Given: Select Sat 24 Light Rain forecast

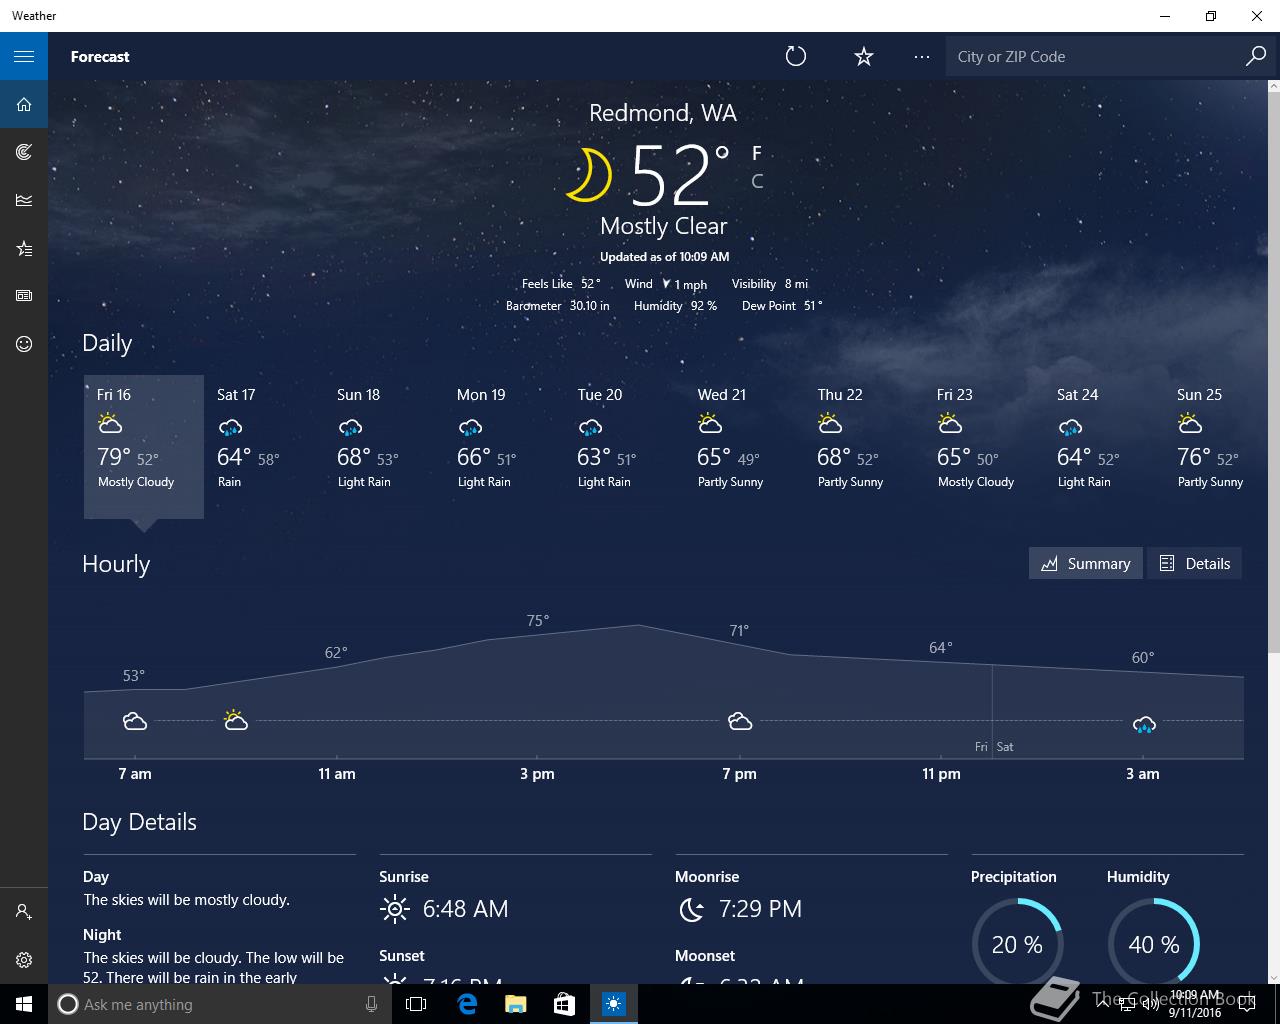Looking at the screenshot, I should [x=1104, y=446].
